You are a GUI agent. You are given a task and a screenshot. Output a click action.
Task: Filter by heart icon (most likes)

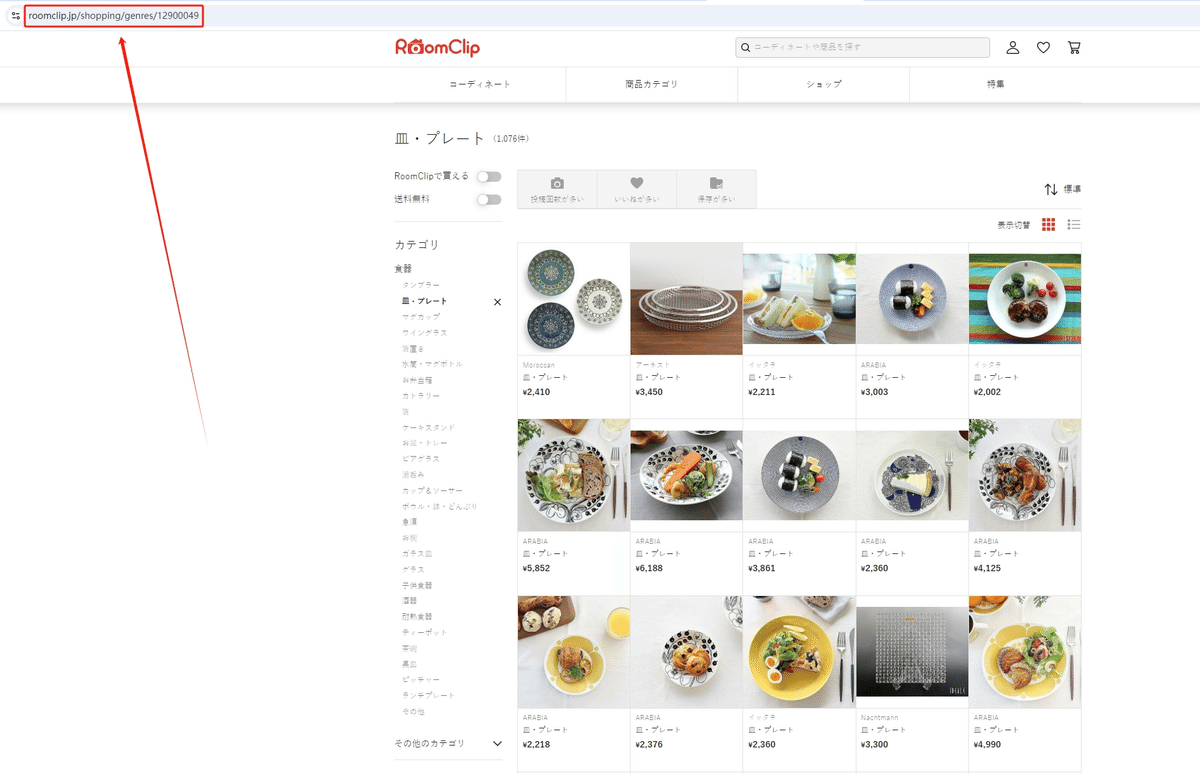(x=637, y=189)
